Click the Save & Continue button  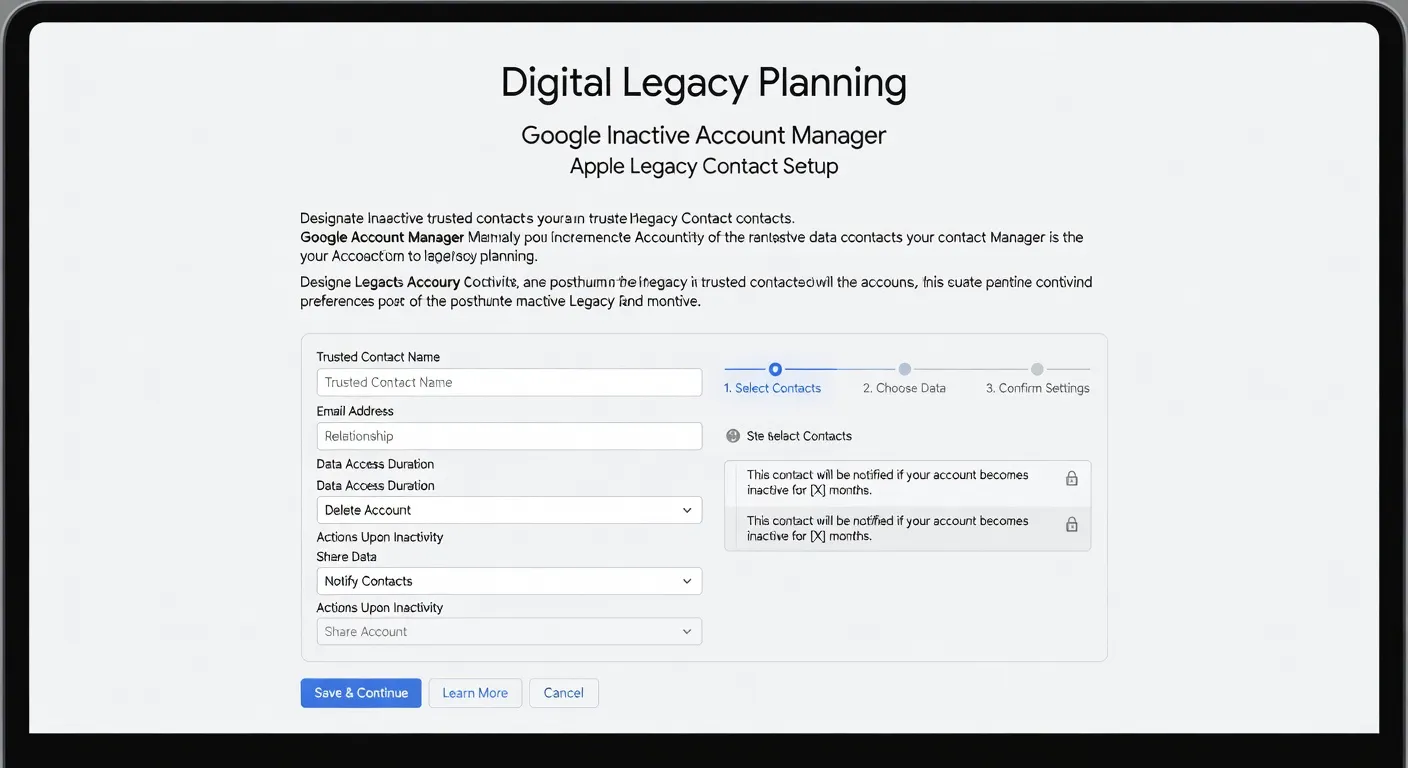coord(361,692)
